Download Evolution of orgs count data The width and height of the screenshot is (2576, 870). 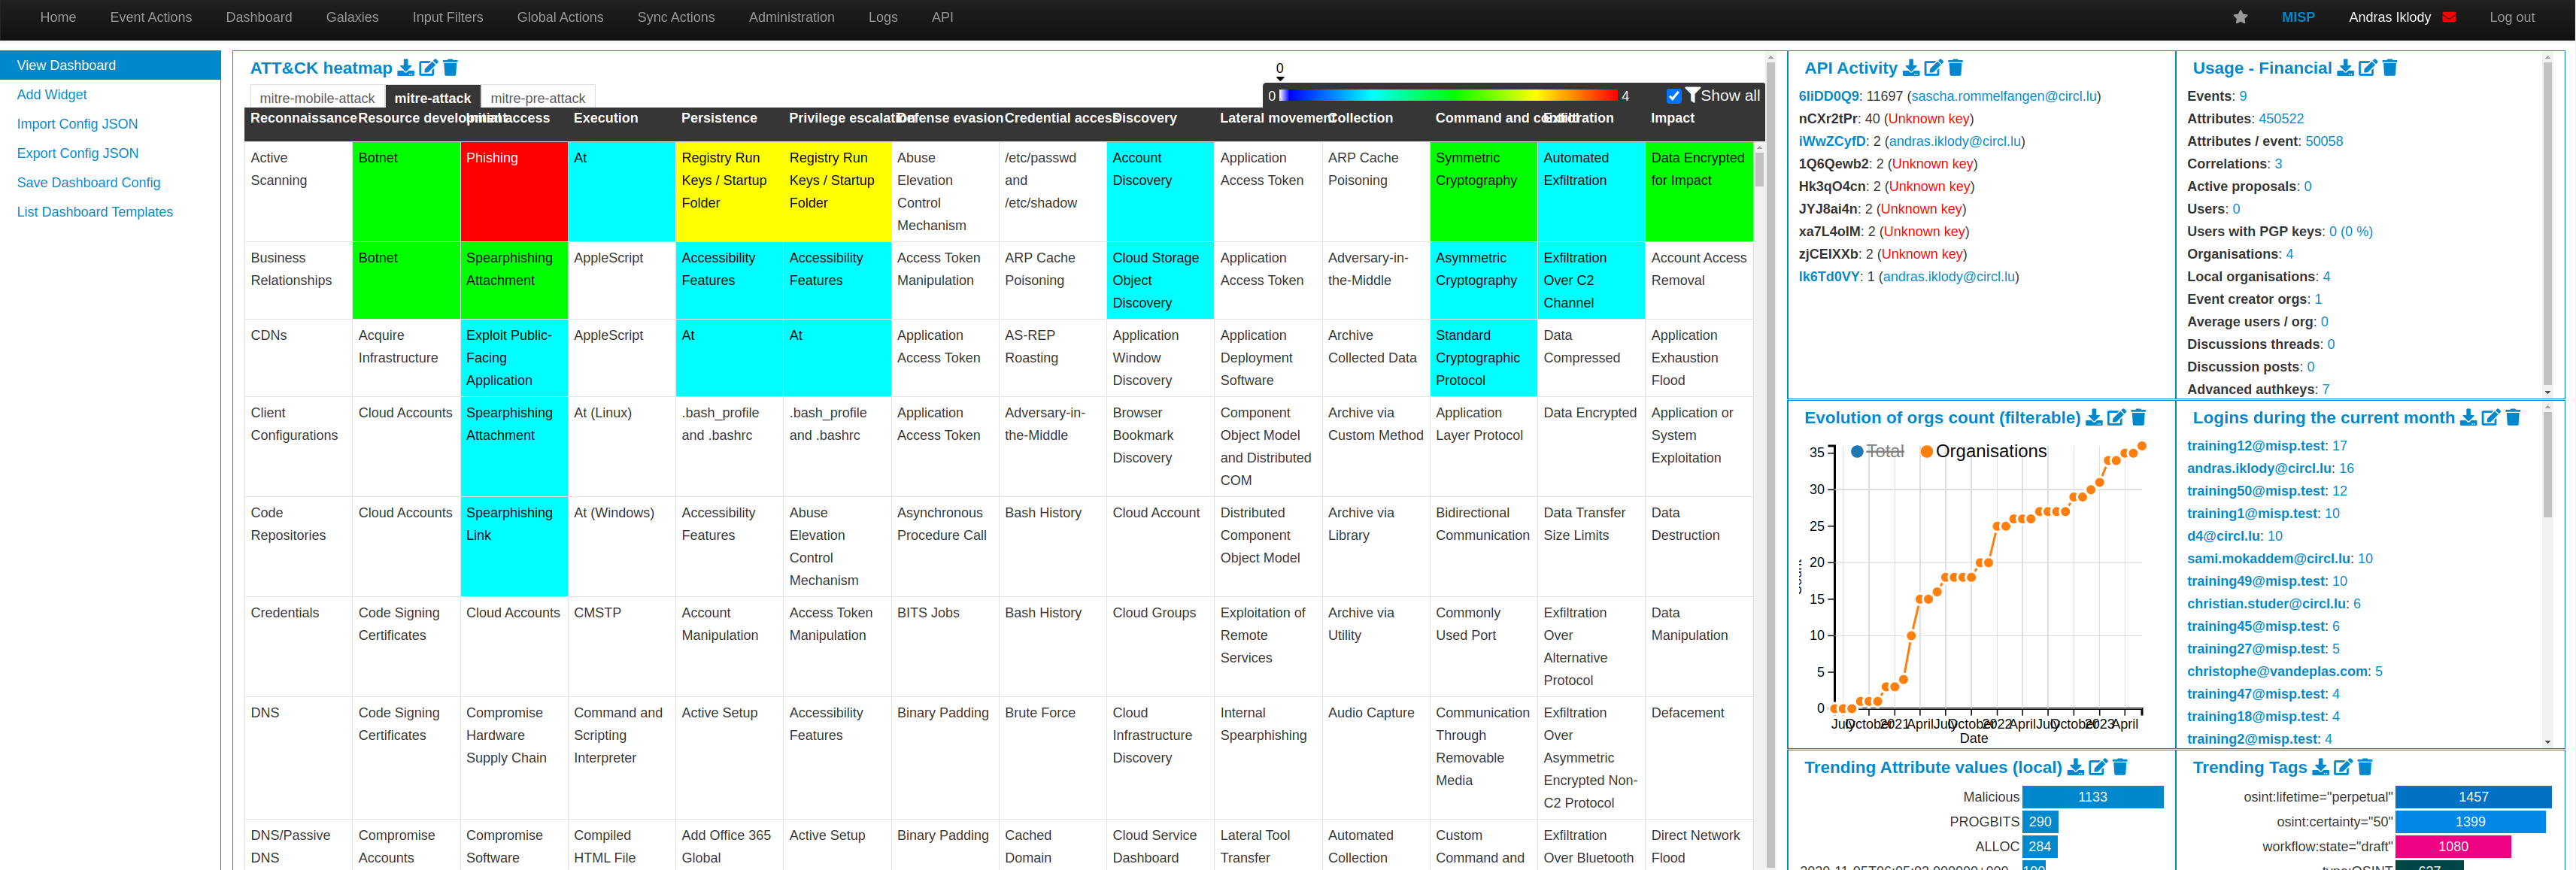2094,418
